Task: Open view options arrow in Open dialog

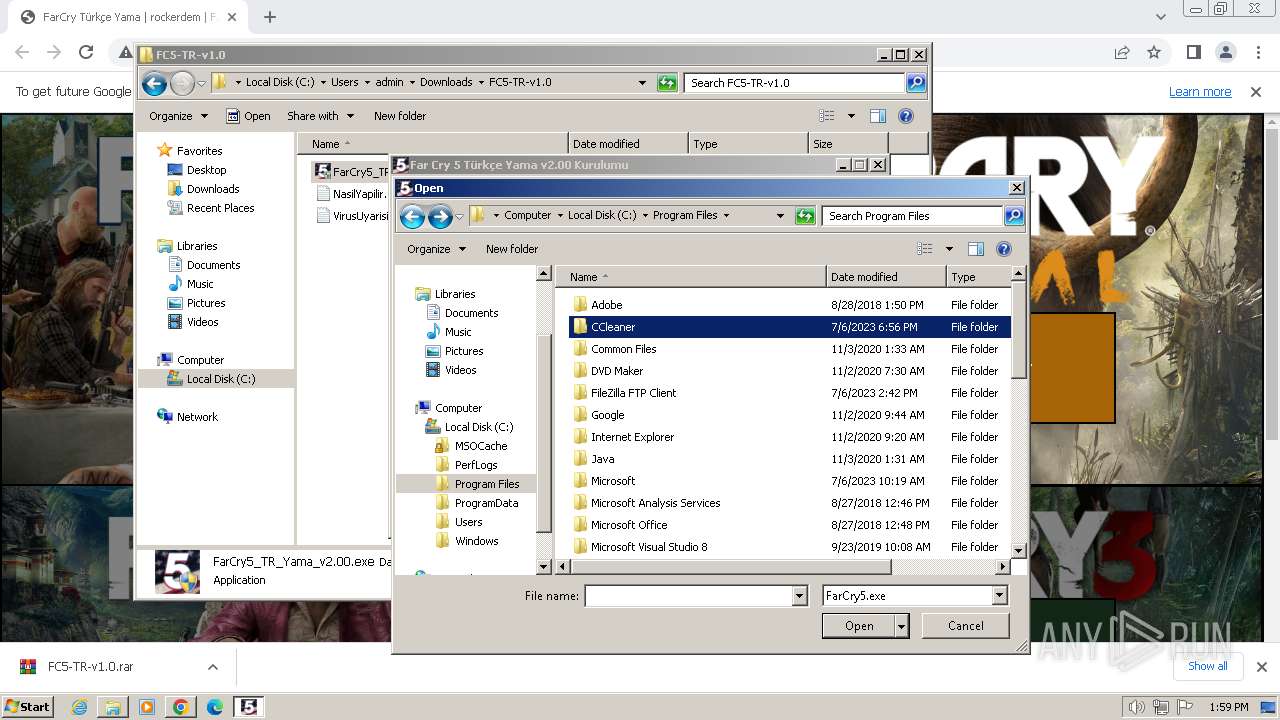Action: (949, 249)
